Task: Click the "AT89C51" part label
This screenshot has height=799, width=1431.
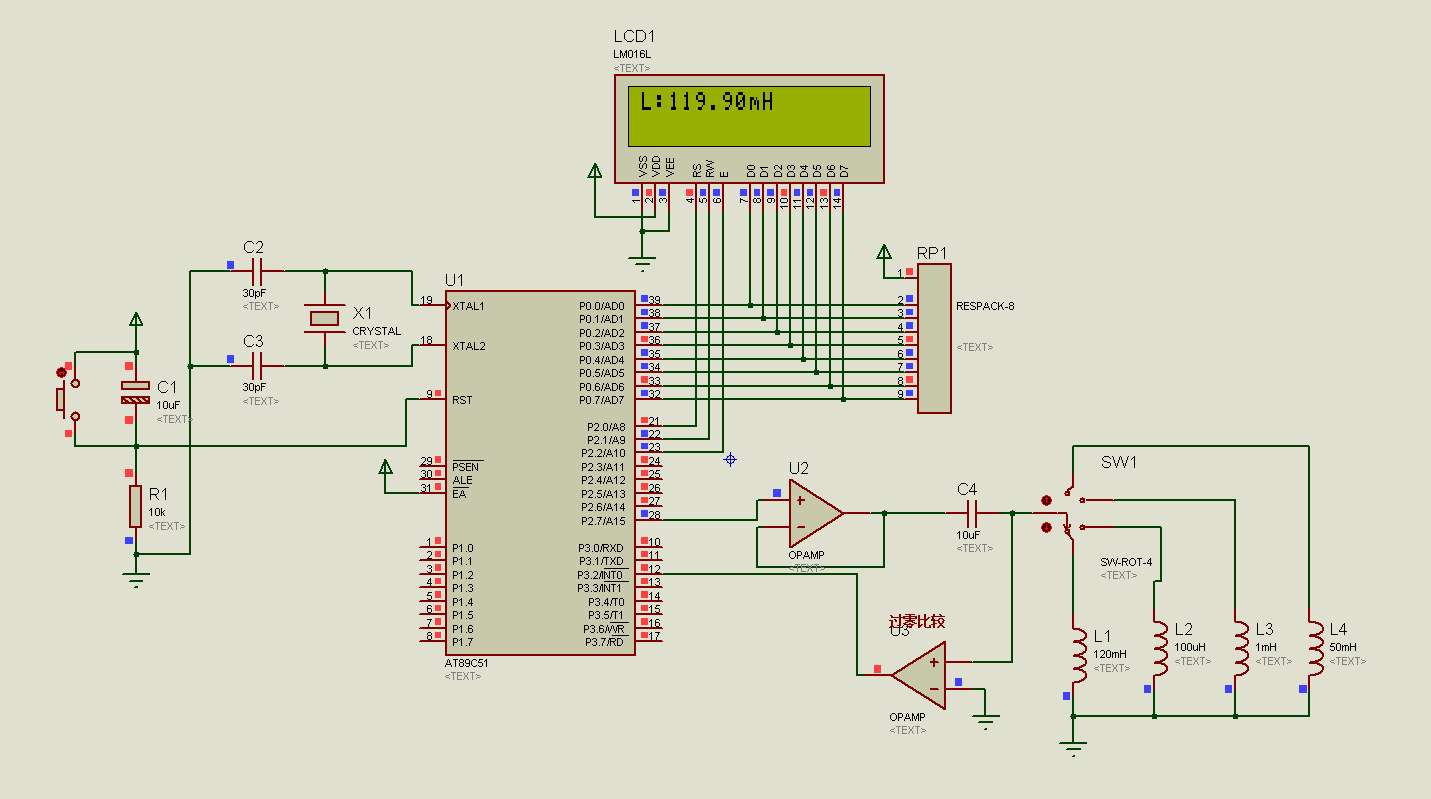Action: pyautogui.click(x=467, y=663)
